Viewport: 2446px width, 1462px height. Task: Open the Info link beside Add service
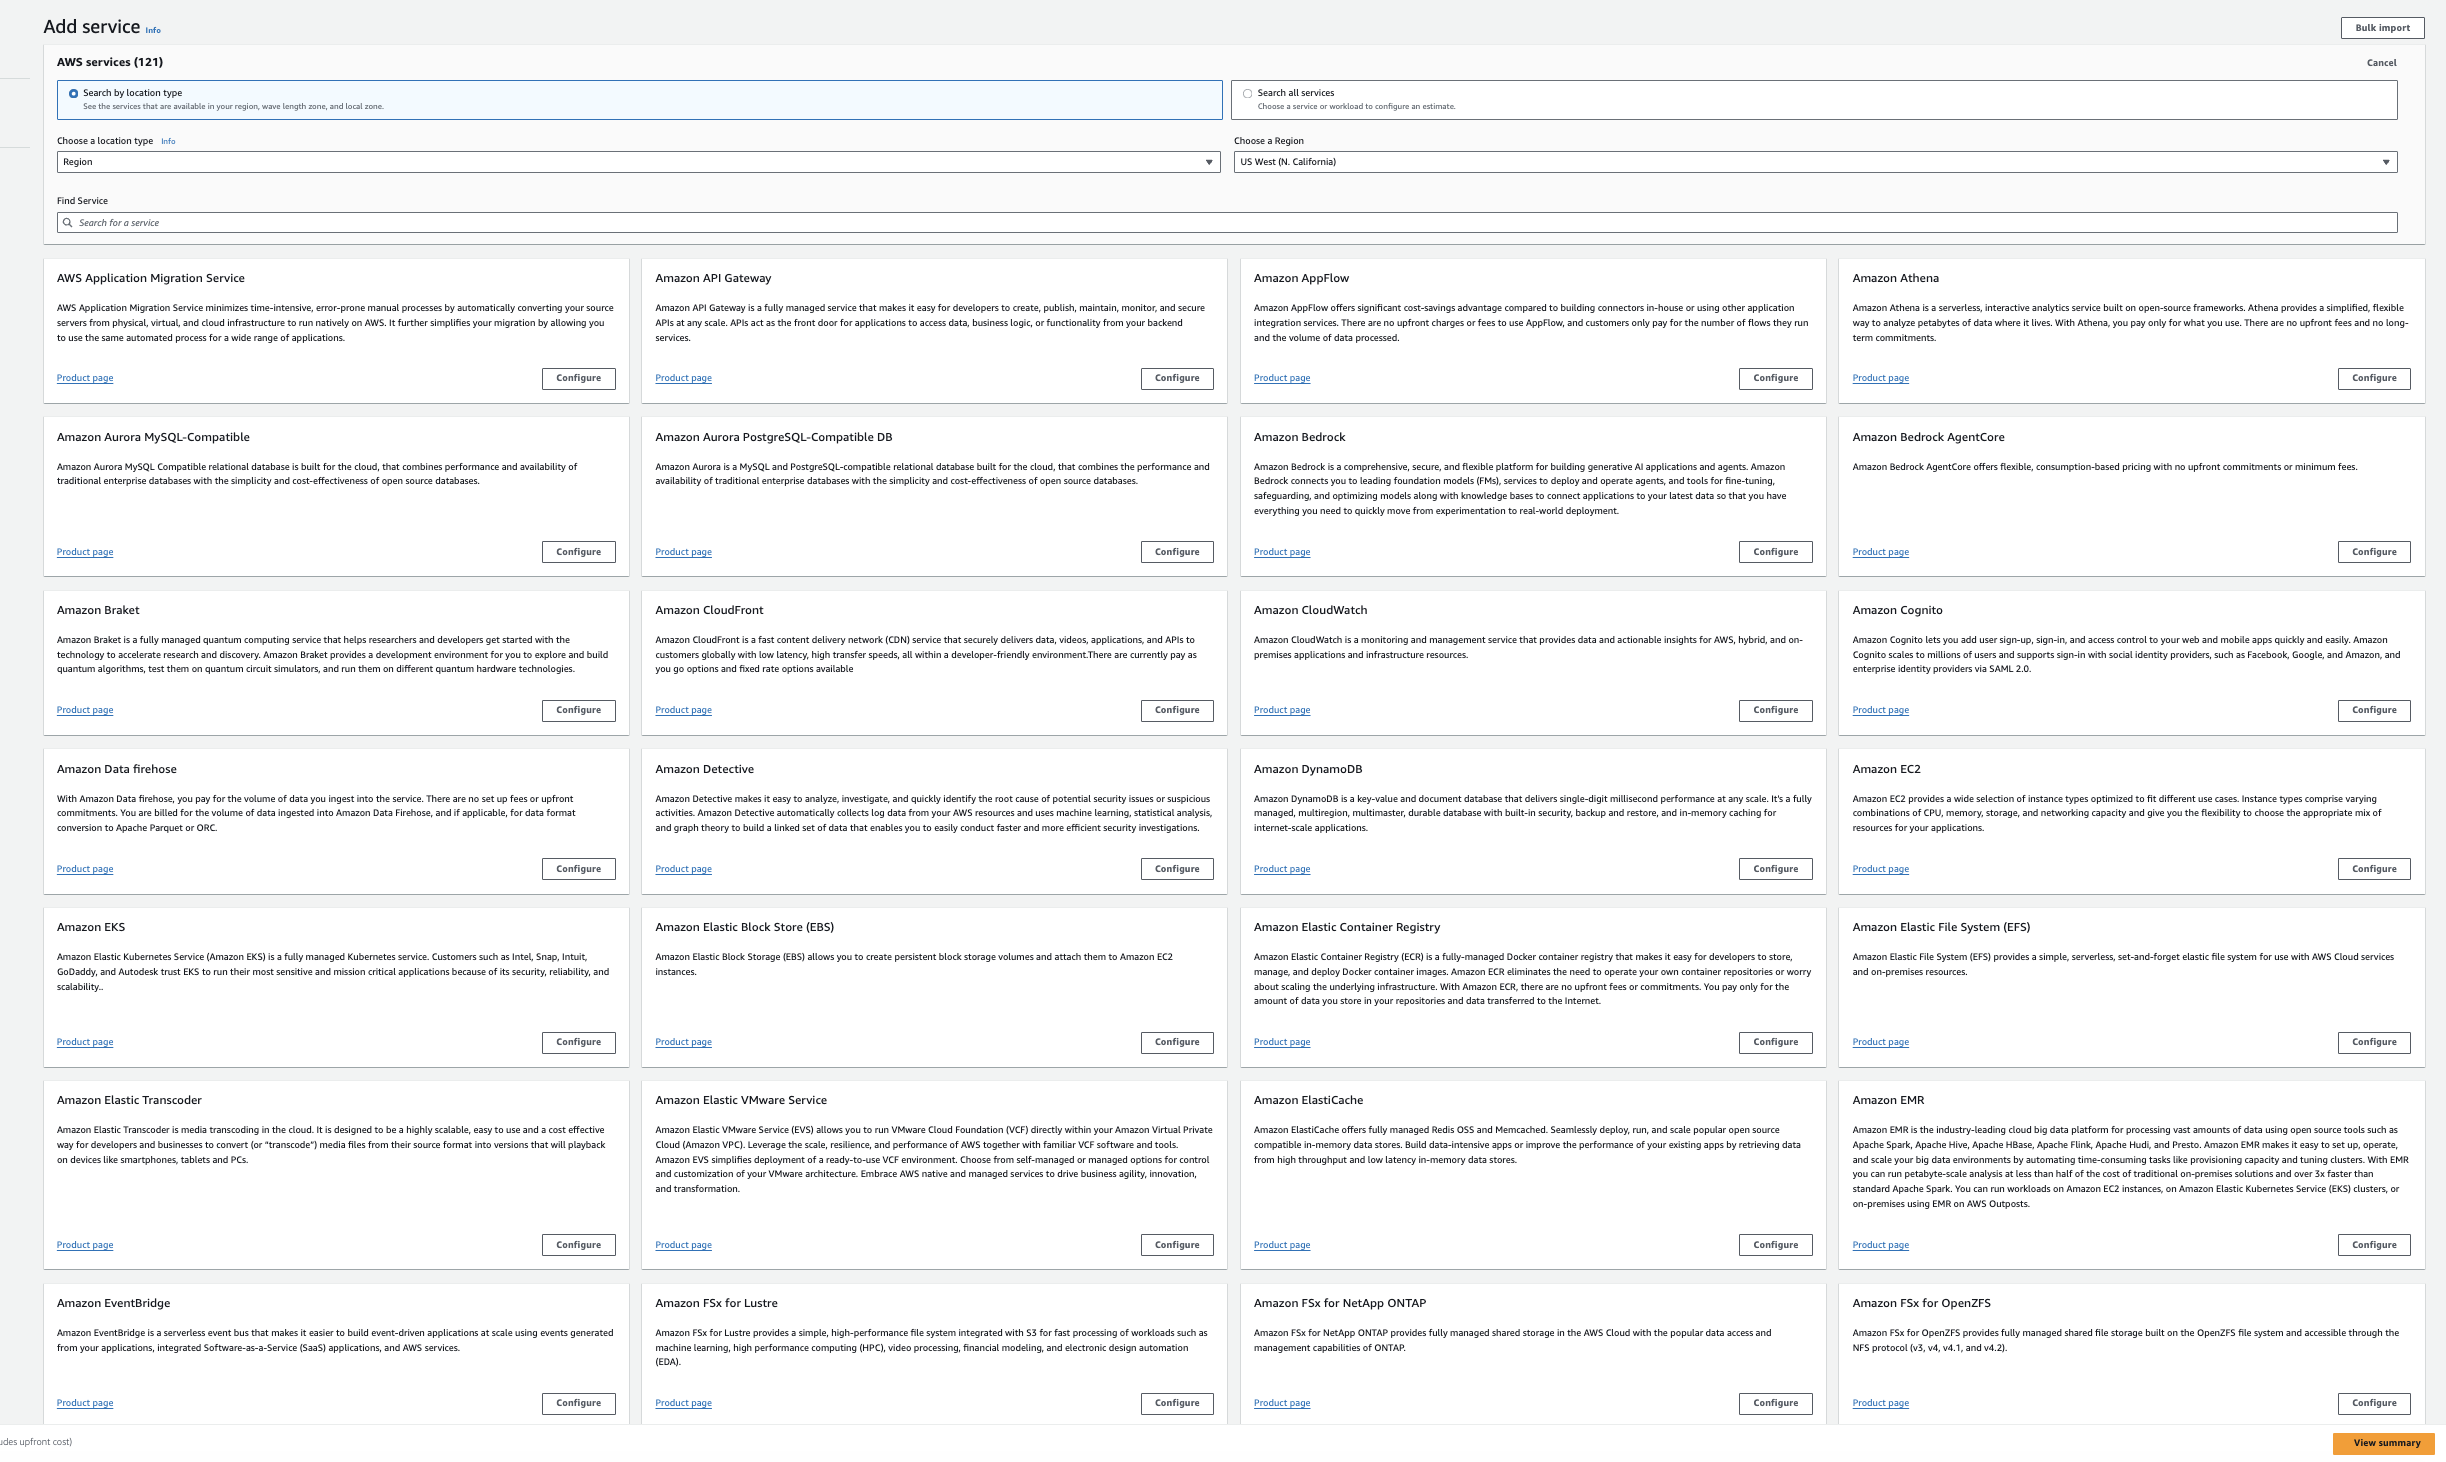[x=153, y=30]
